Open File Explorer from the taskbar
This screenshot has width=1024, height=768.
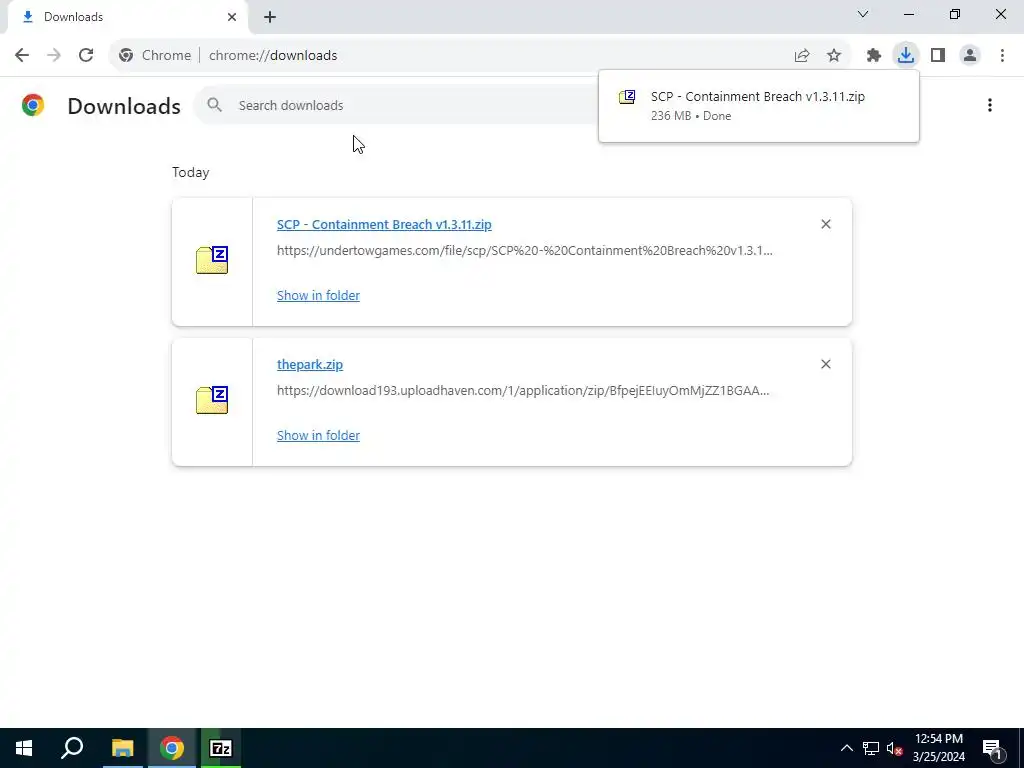[122, 748]
